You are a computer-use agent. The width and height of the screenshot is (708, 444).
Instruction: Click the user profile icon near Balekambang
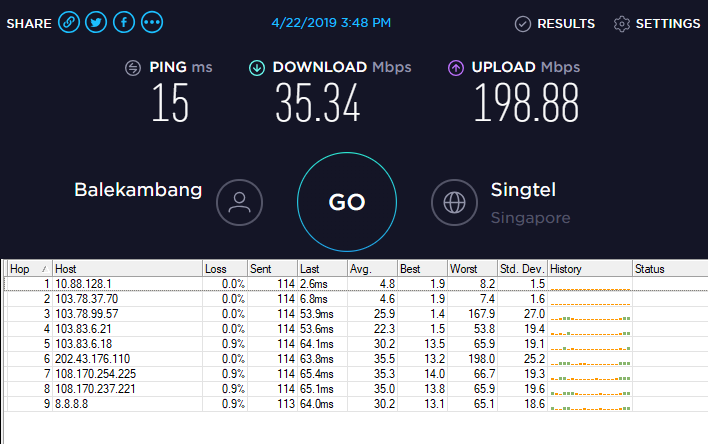[x=239, y=202]
